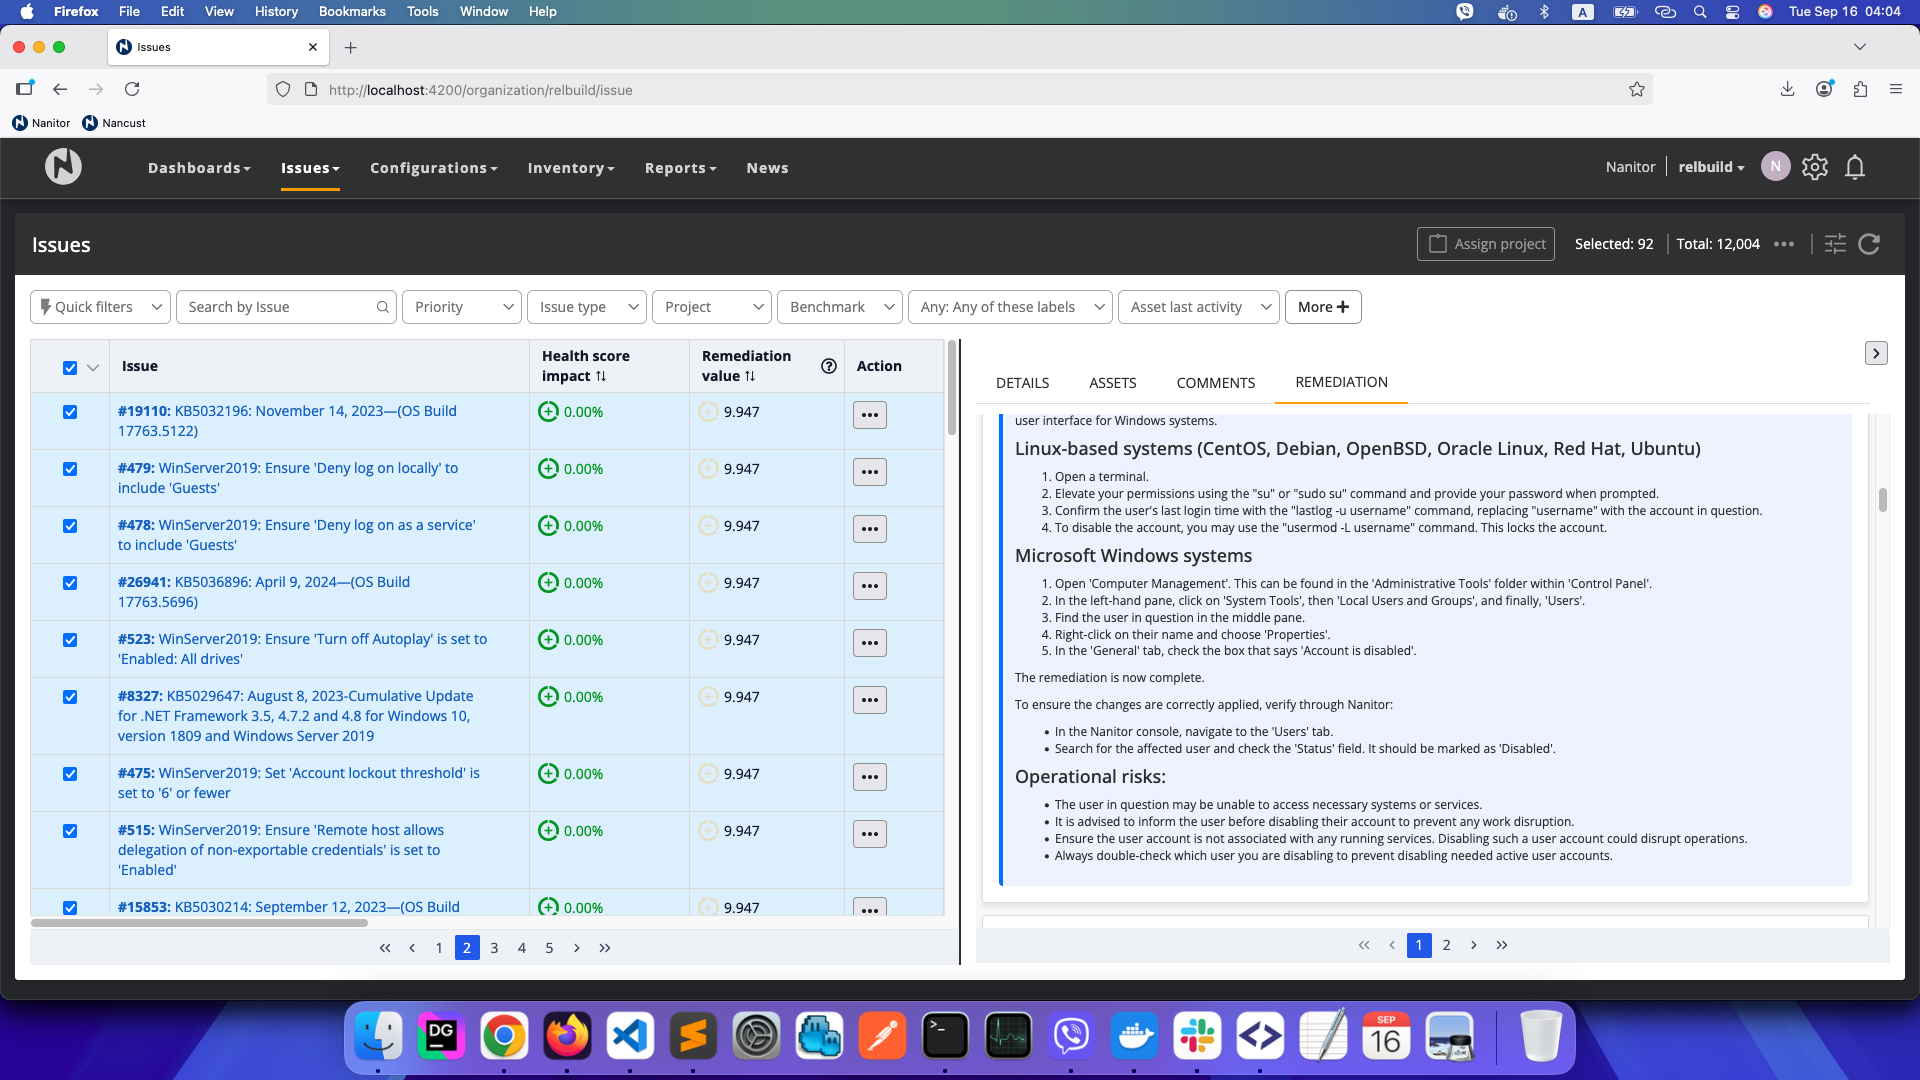Screen dimensions: 1920x1080
Task: Open settings via the gear icon
Action: (1815, 167)
